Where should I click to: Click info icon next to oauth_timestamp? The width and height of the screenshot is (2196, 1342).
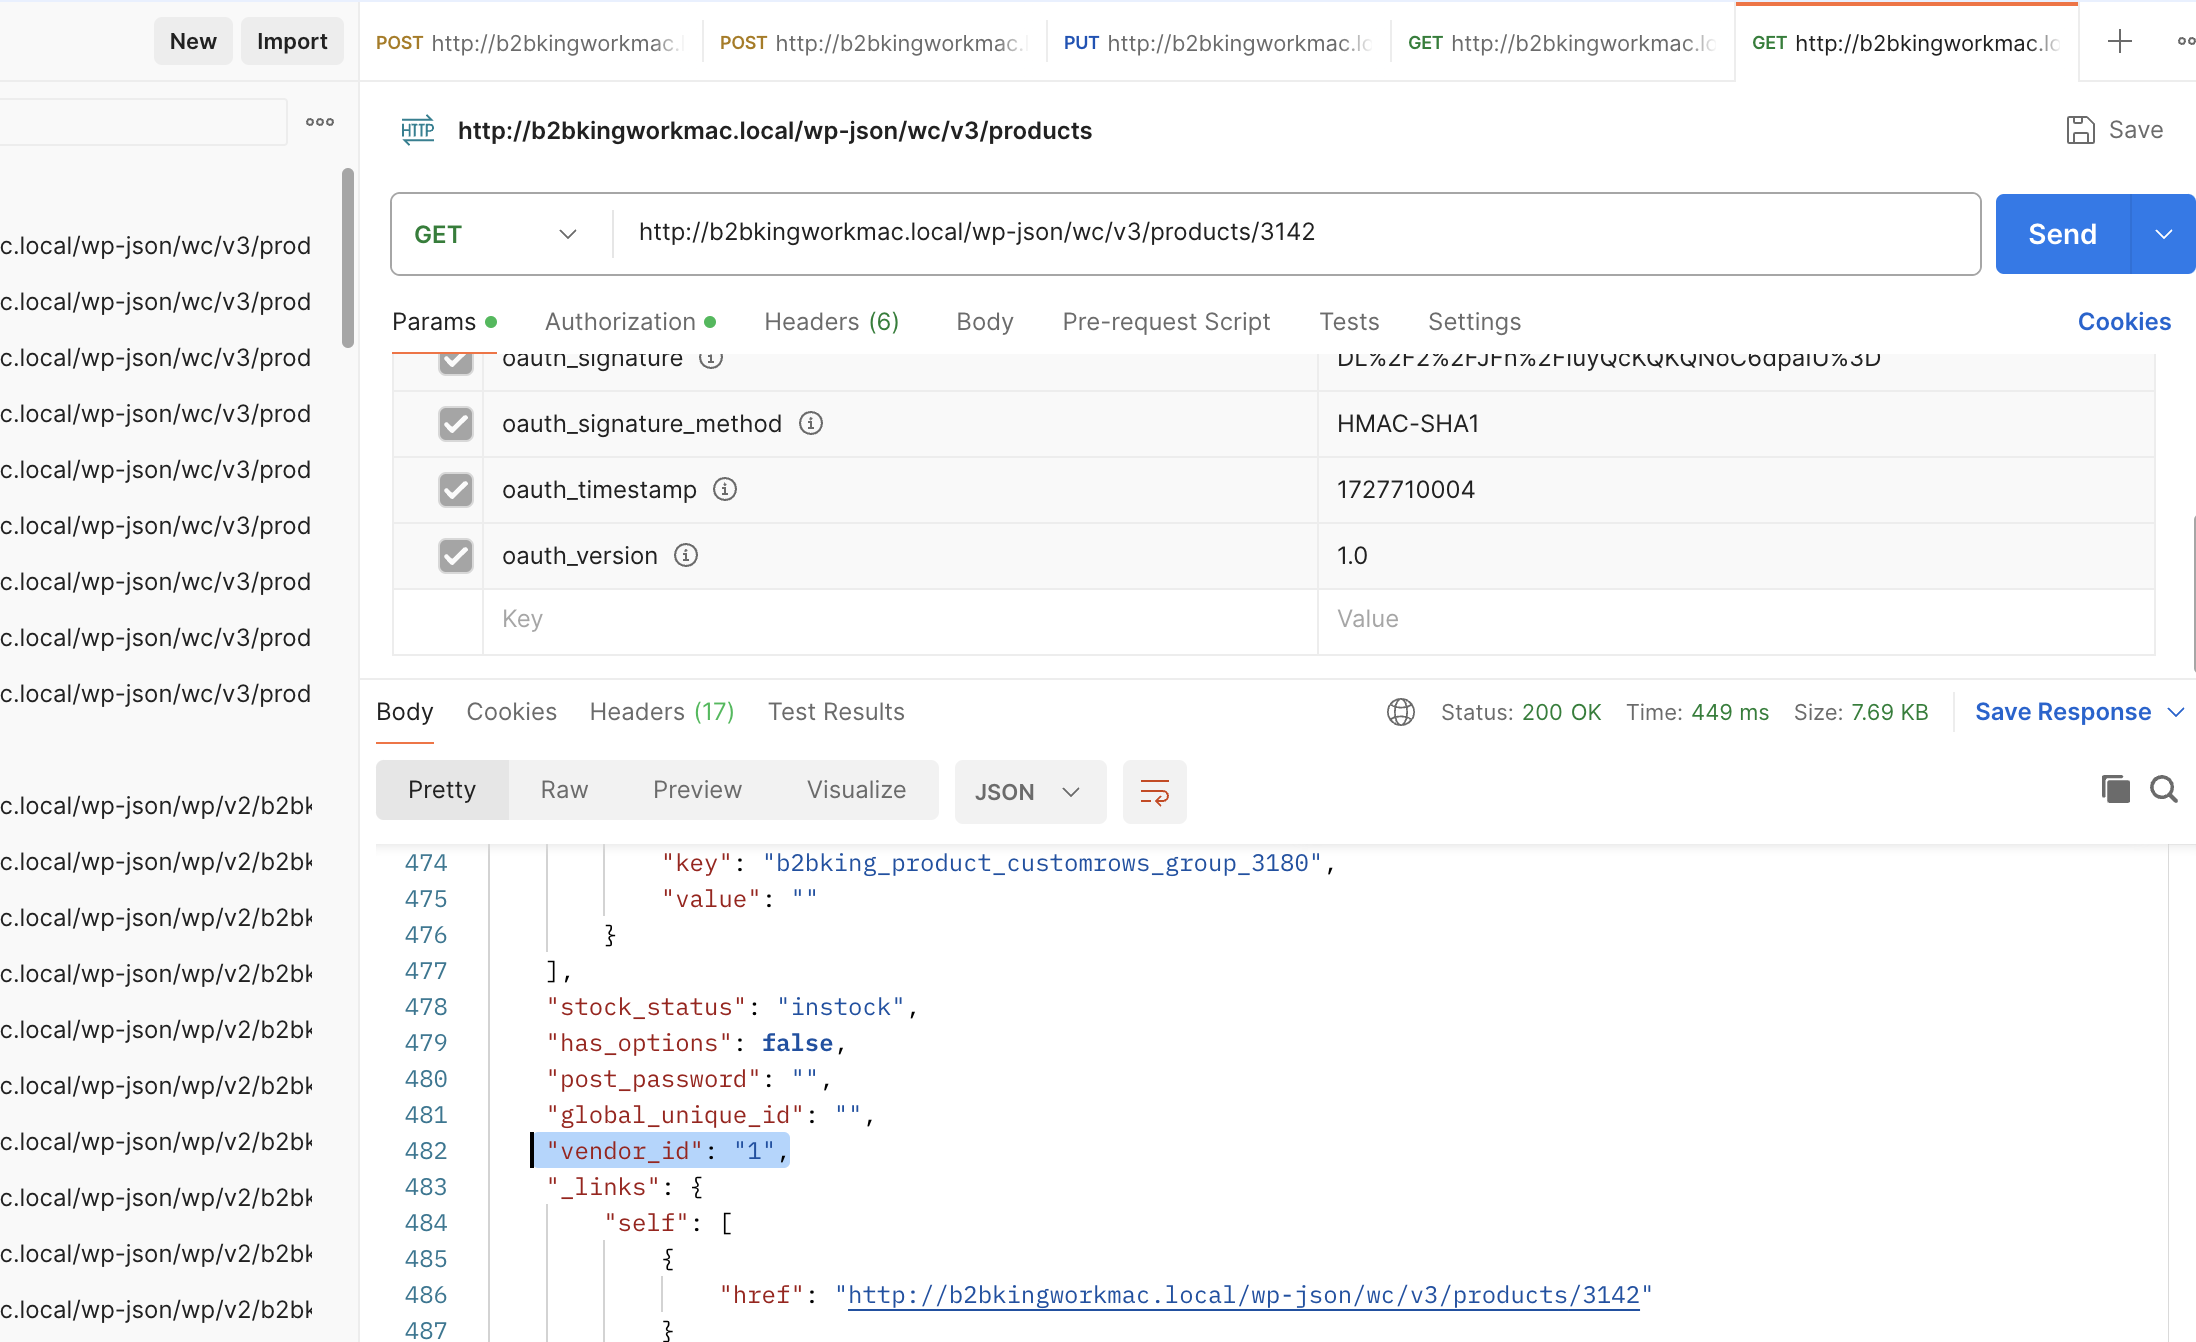[x=725, y=489]
